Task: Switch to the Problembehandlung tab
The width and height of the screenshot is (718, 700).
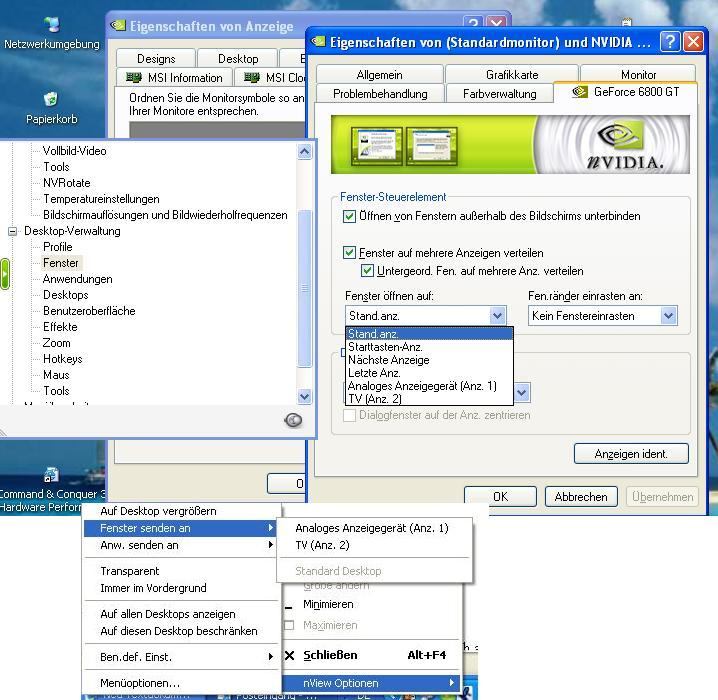Action: coord(380,93)
